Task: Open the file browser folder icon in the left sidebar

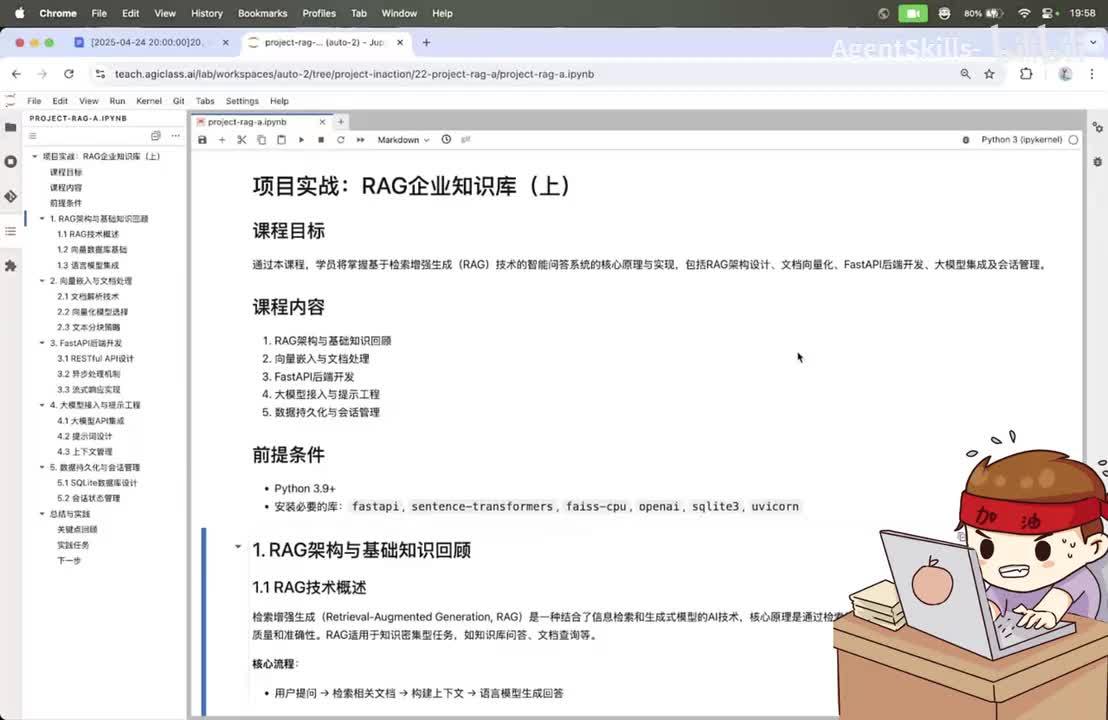Action: coord(11,127)
